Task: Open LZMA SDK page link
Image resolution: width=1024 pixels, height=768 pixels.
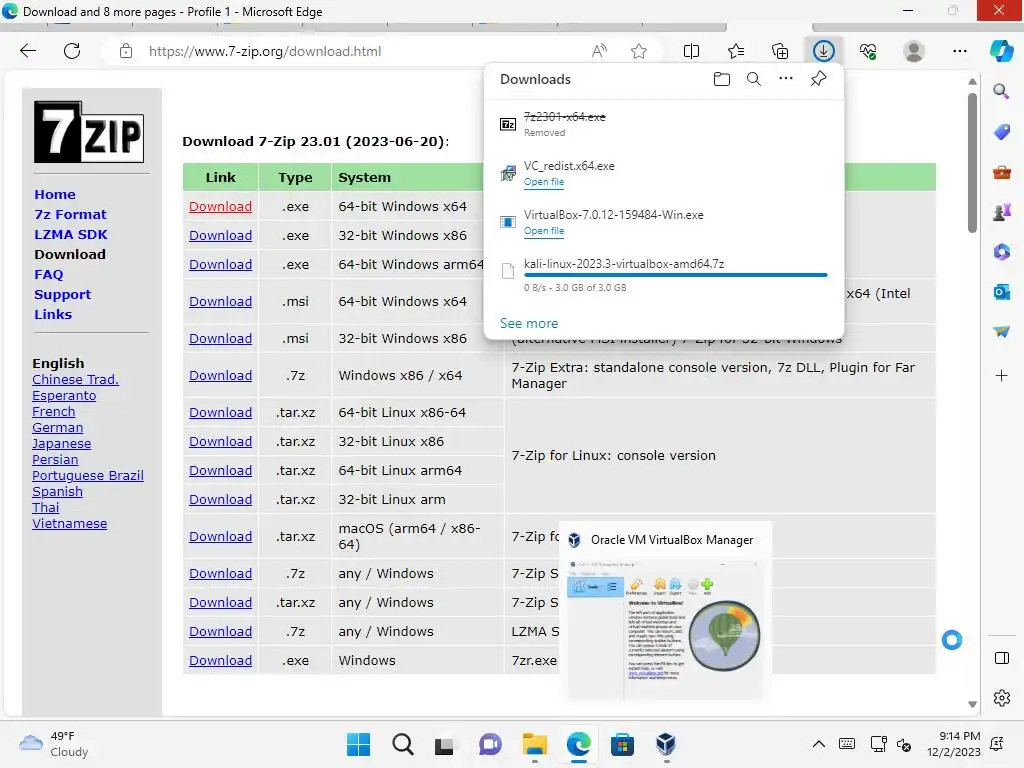Action: [x=71, y=234]
